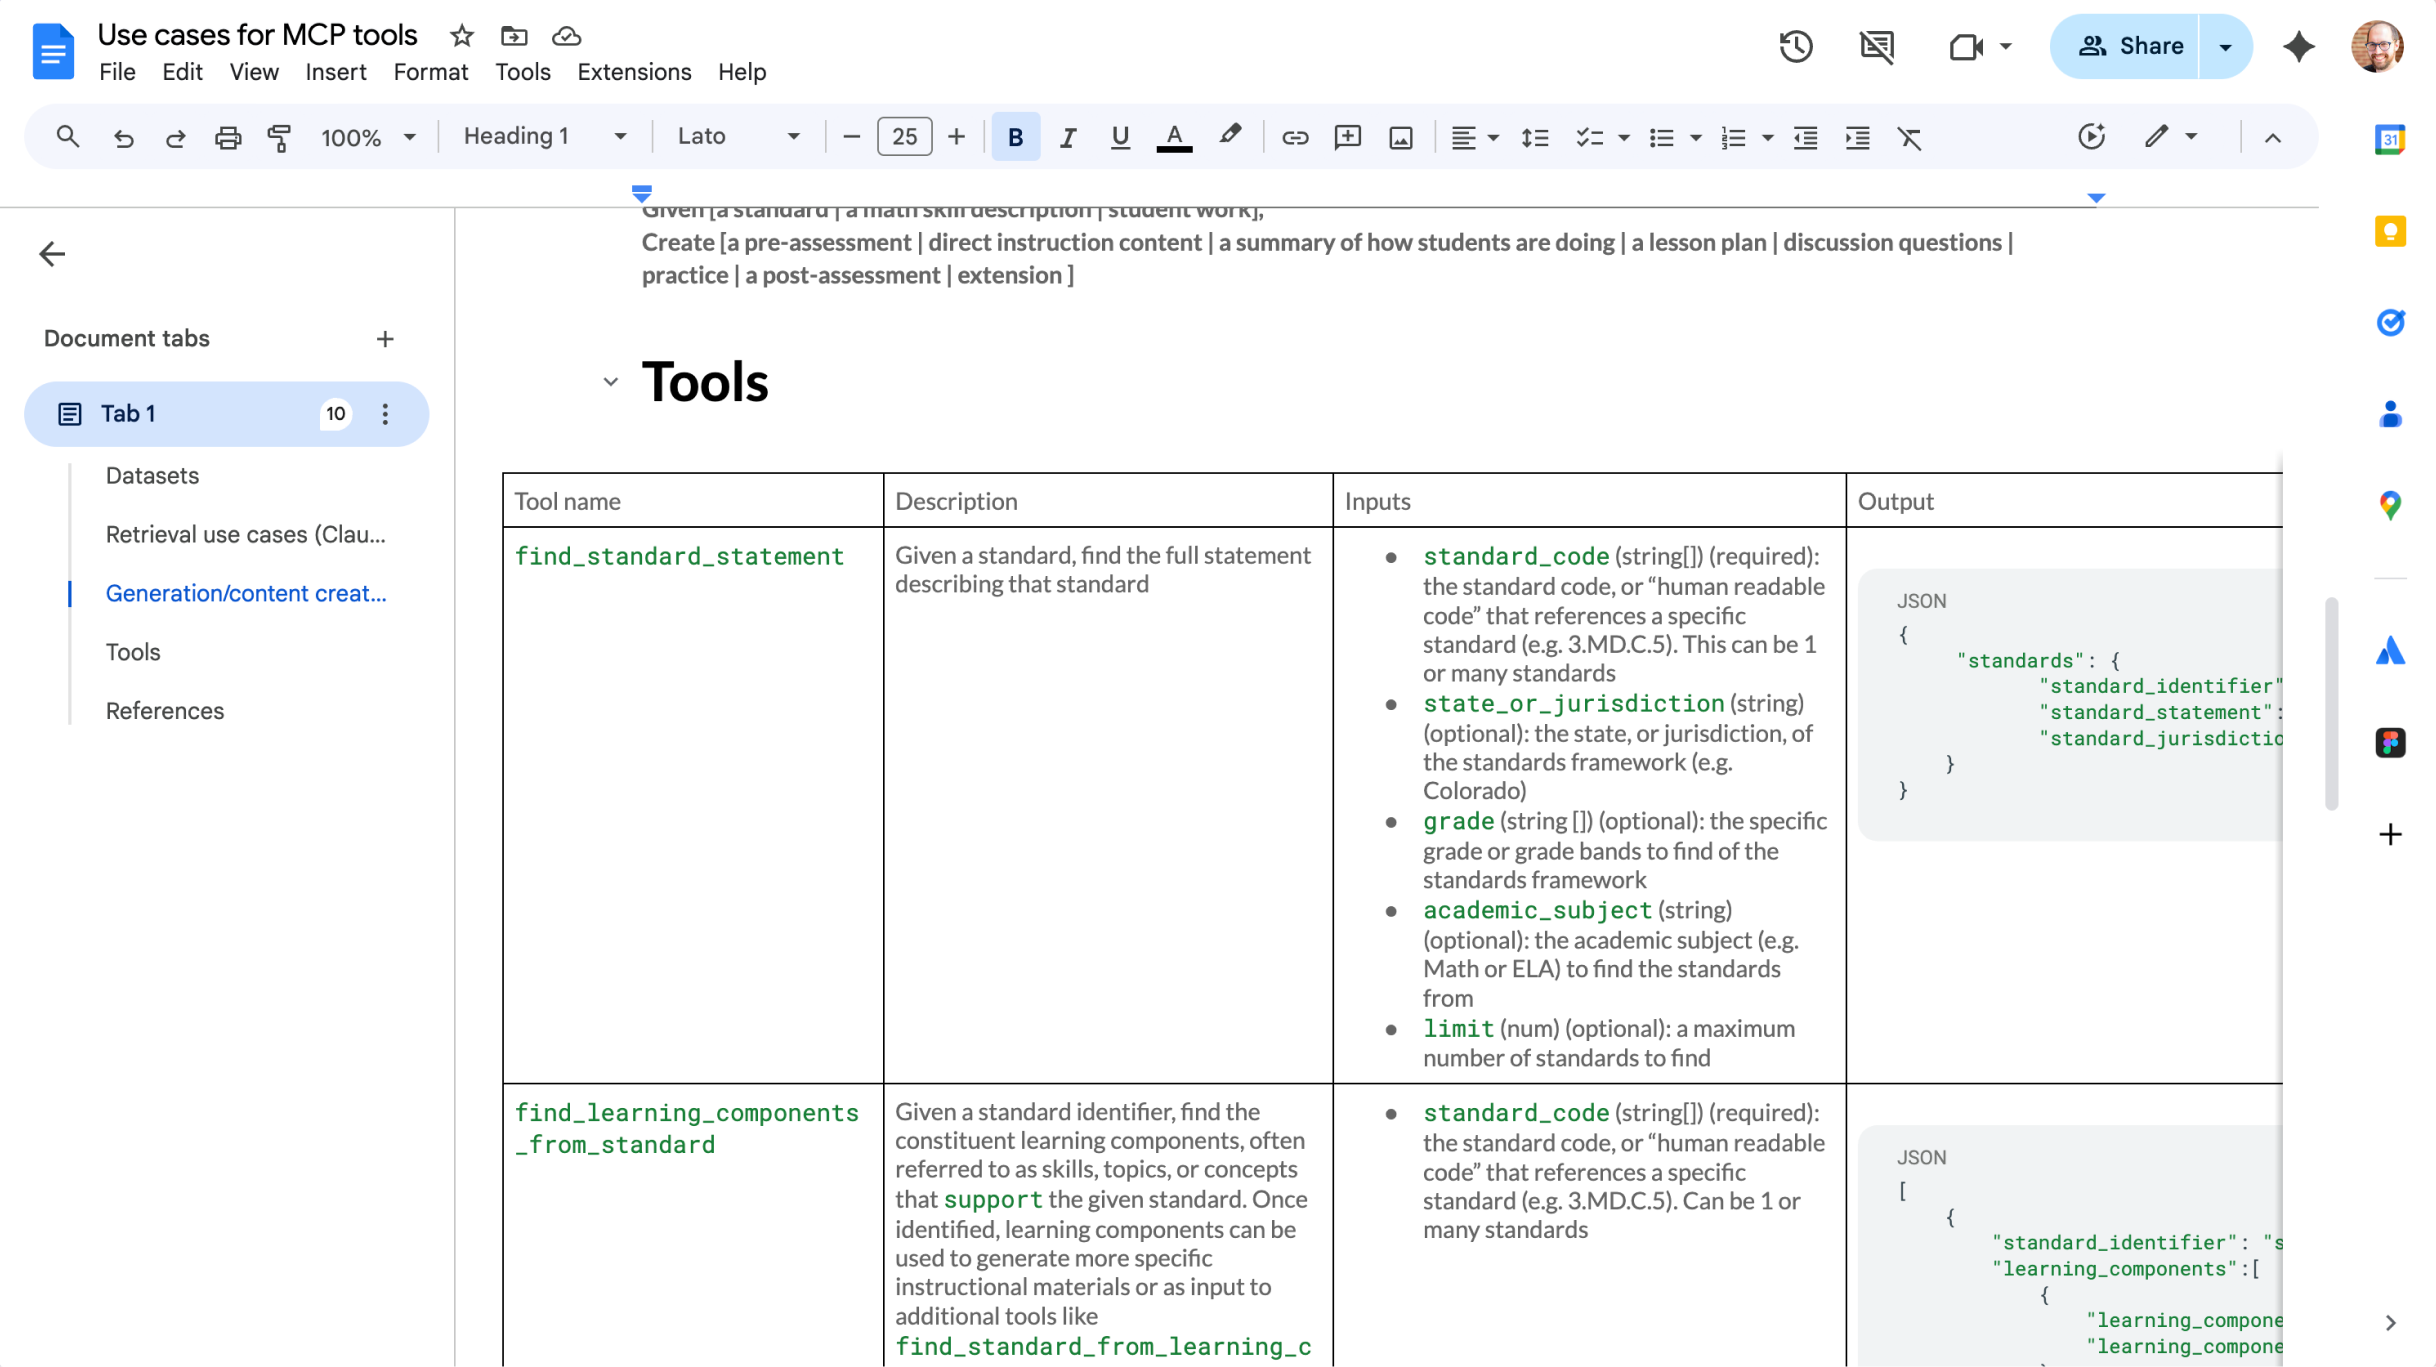Open the text color picker
2436x1367 pixels.
tap(1174, 137)
